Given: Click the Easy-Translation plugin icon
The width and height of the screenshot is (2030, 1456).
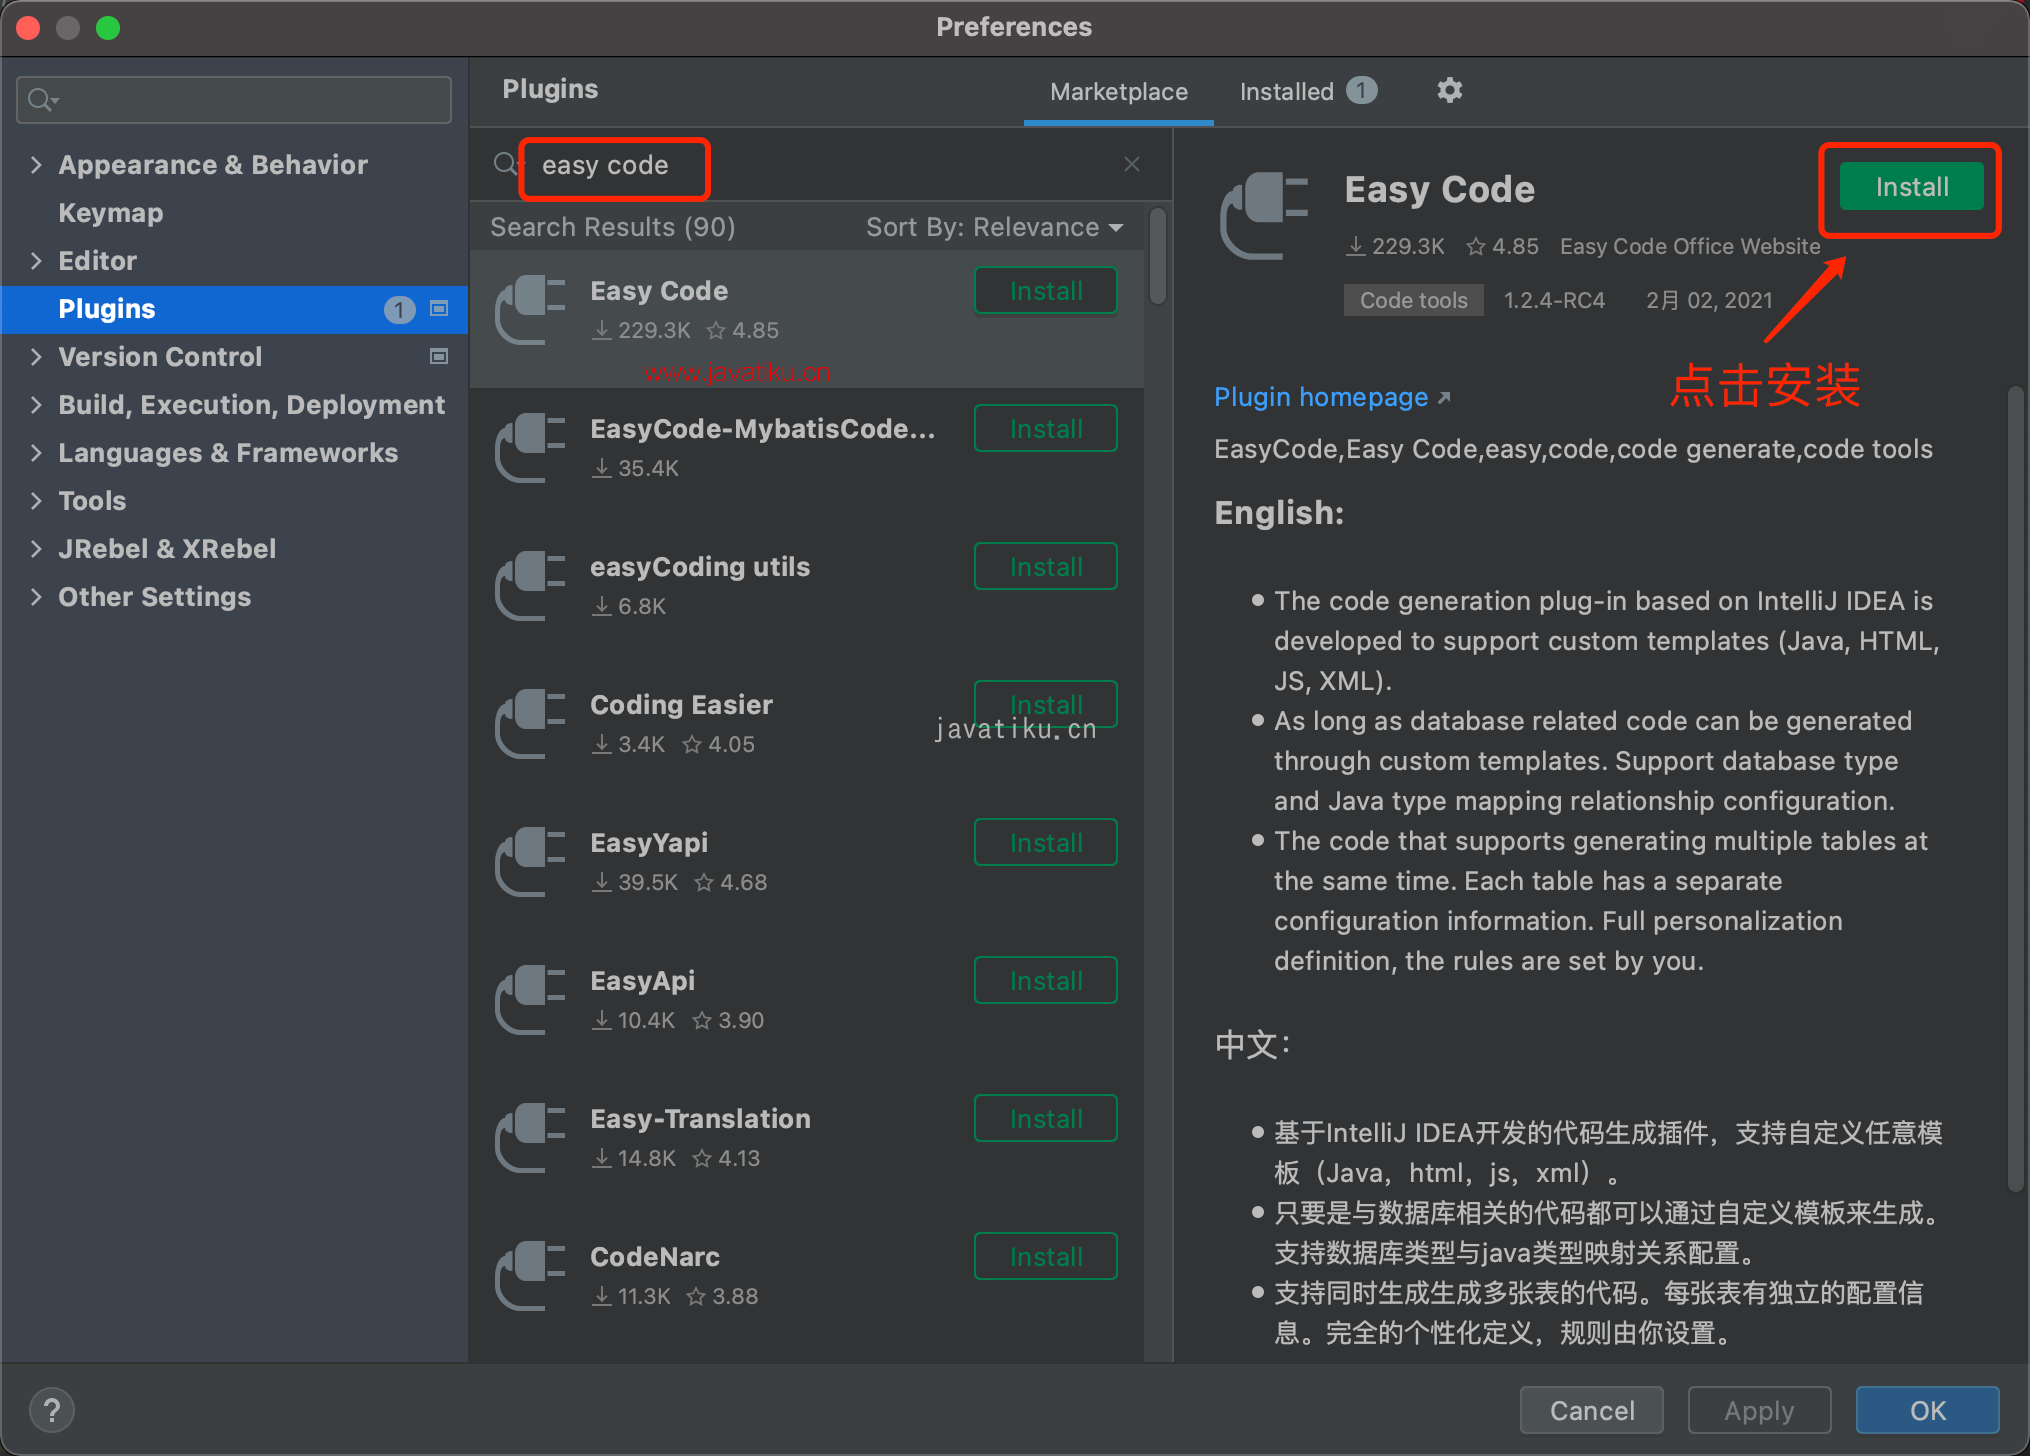Looking at the screenshot, I should [x=530, y=1138].
